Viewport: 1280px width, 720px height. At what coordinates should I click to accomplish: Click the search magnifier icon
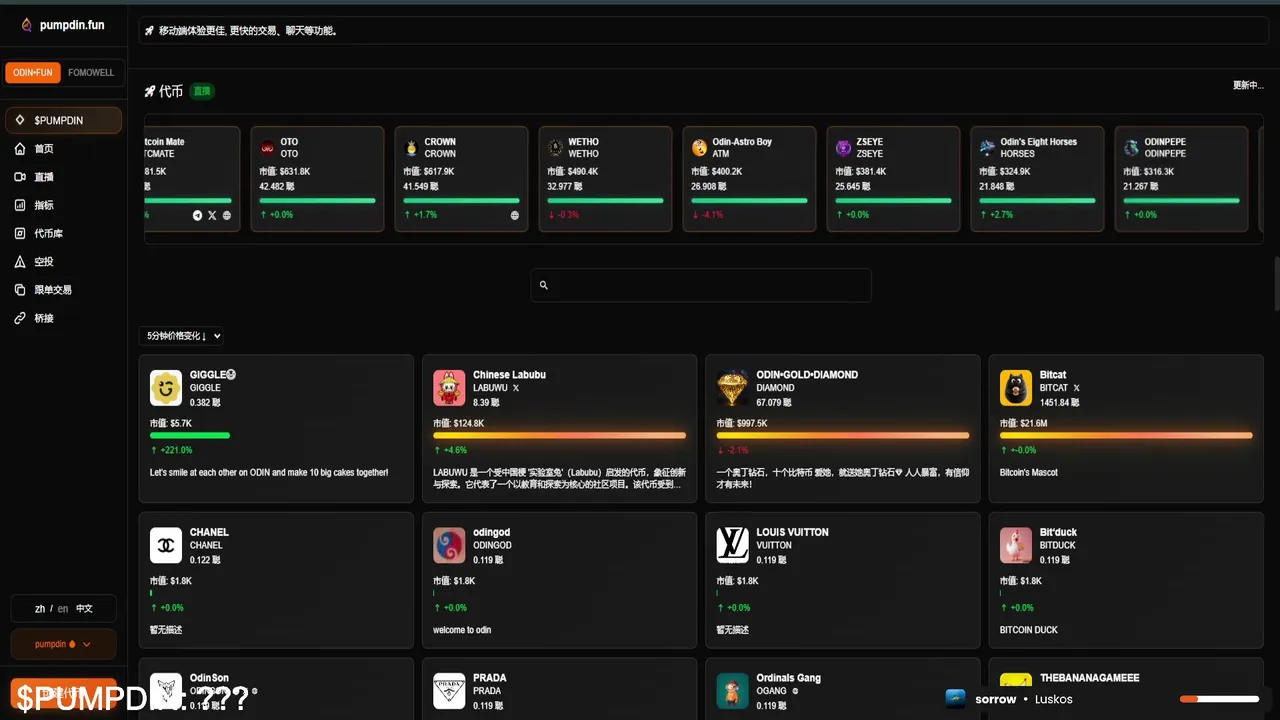tap(544, 285)
